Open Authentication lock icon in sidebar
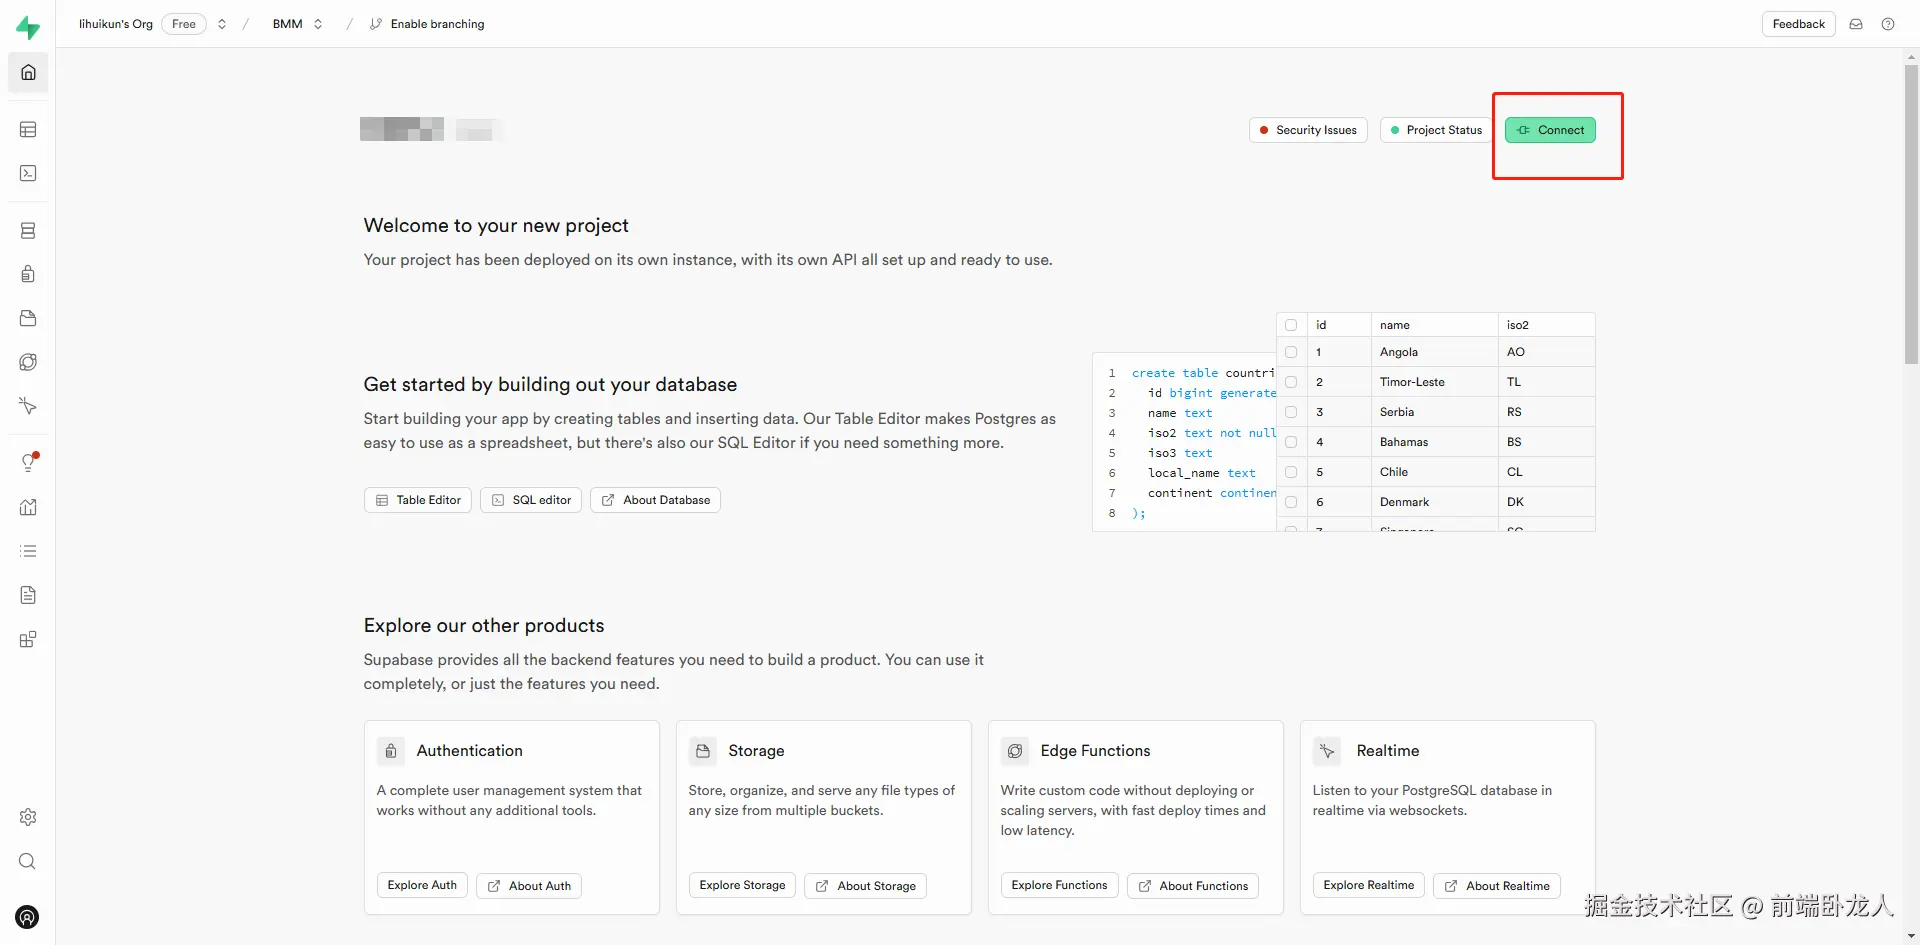1920x945 pixels. (x=28, y=274)
